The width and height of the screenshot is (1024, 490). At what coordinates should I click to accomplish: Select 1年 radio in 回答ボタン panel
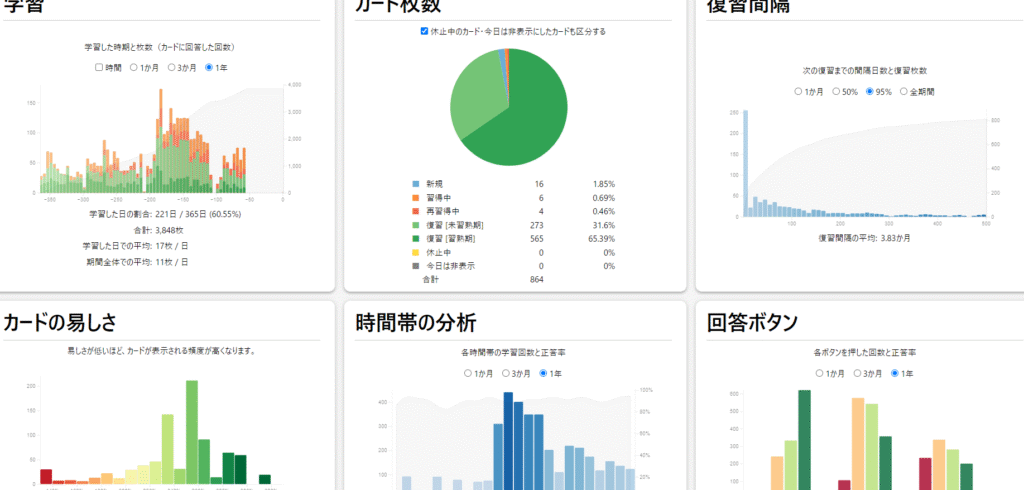(x=895, y=373)
